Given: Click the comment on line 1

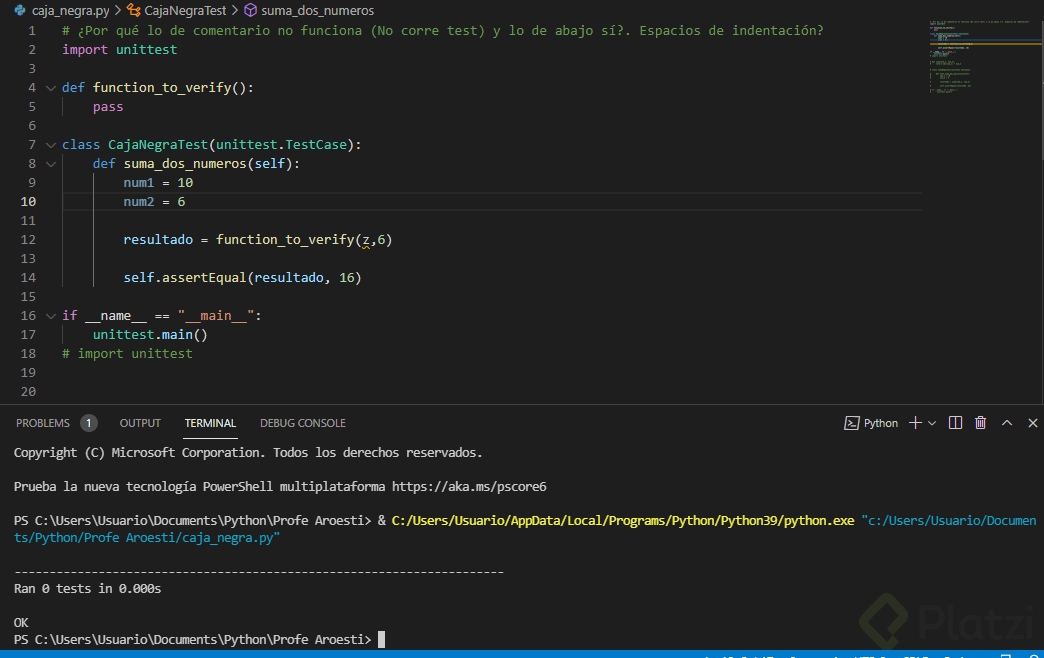Looking at the screenshot, I should [x=443, y=31].
